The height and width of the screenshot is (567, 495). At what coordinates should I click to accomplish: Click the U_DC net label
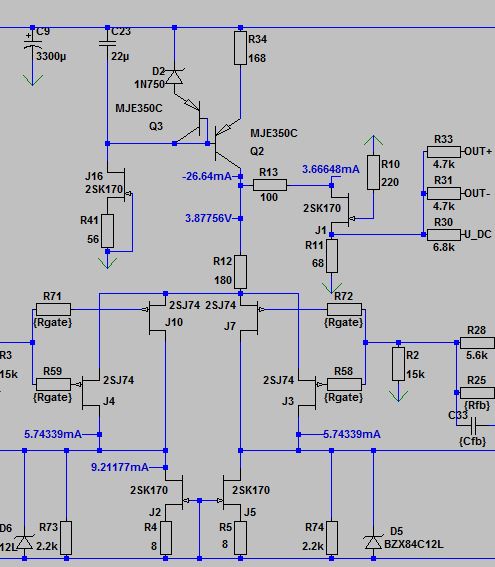click(478, 235)
